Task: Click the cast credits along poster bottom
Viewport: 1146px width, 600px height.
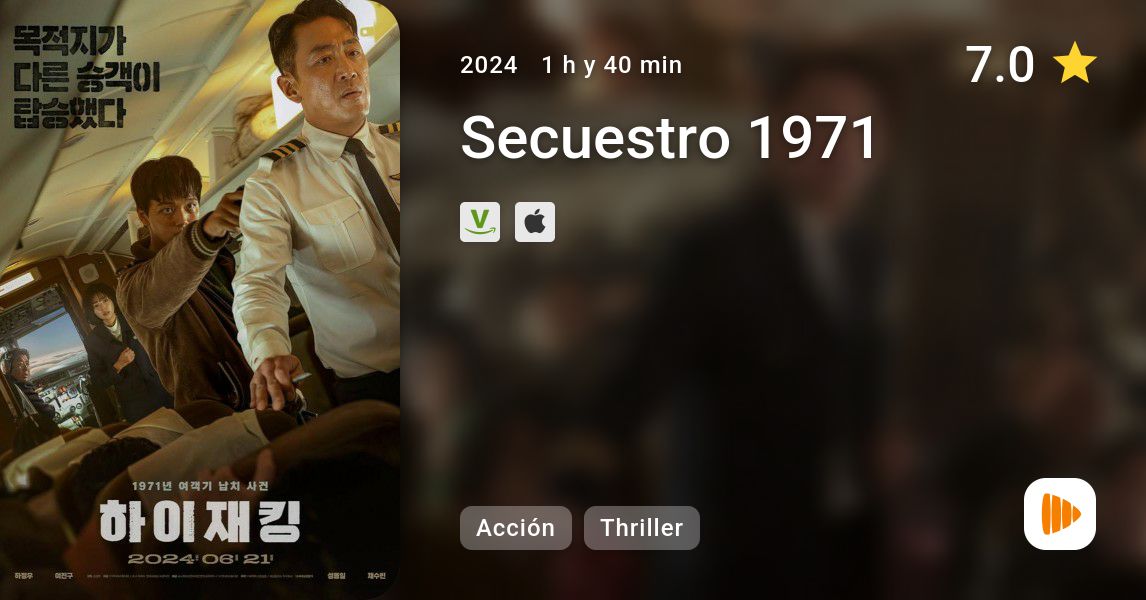Action: (200, 577)
